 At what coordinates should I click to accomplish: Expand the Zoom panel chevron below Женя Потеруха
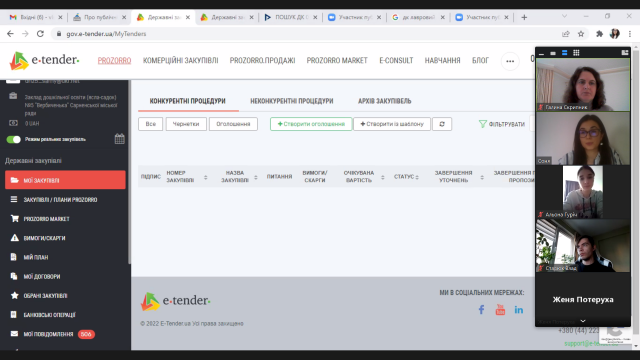coord(583,321)
